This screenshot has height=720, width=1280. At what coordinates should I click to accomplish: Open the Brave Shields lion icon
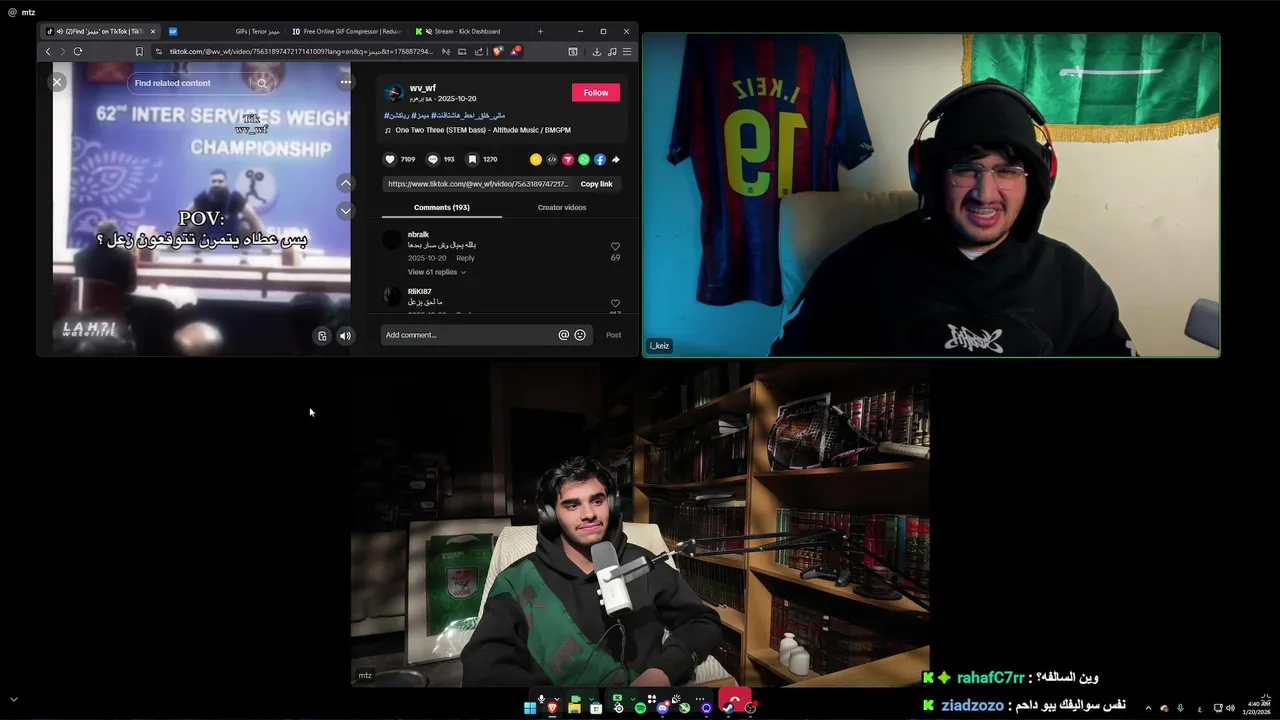pyautogui.click(x=498, y=51)
